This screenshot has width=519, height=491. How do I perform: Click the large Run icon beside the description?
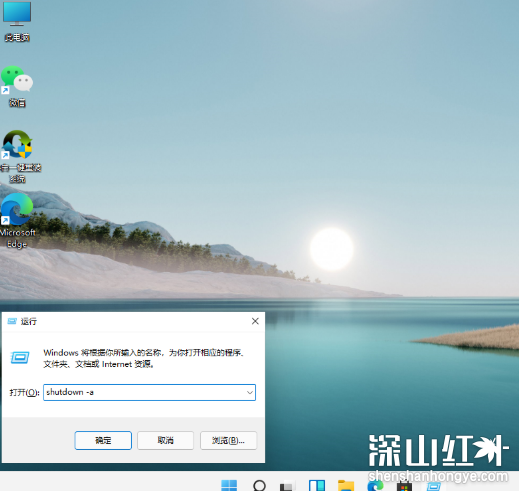(20, 358)
